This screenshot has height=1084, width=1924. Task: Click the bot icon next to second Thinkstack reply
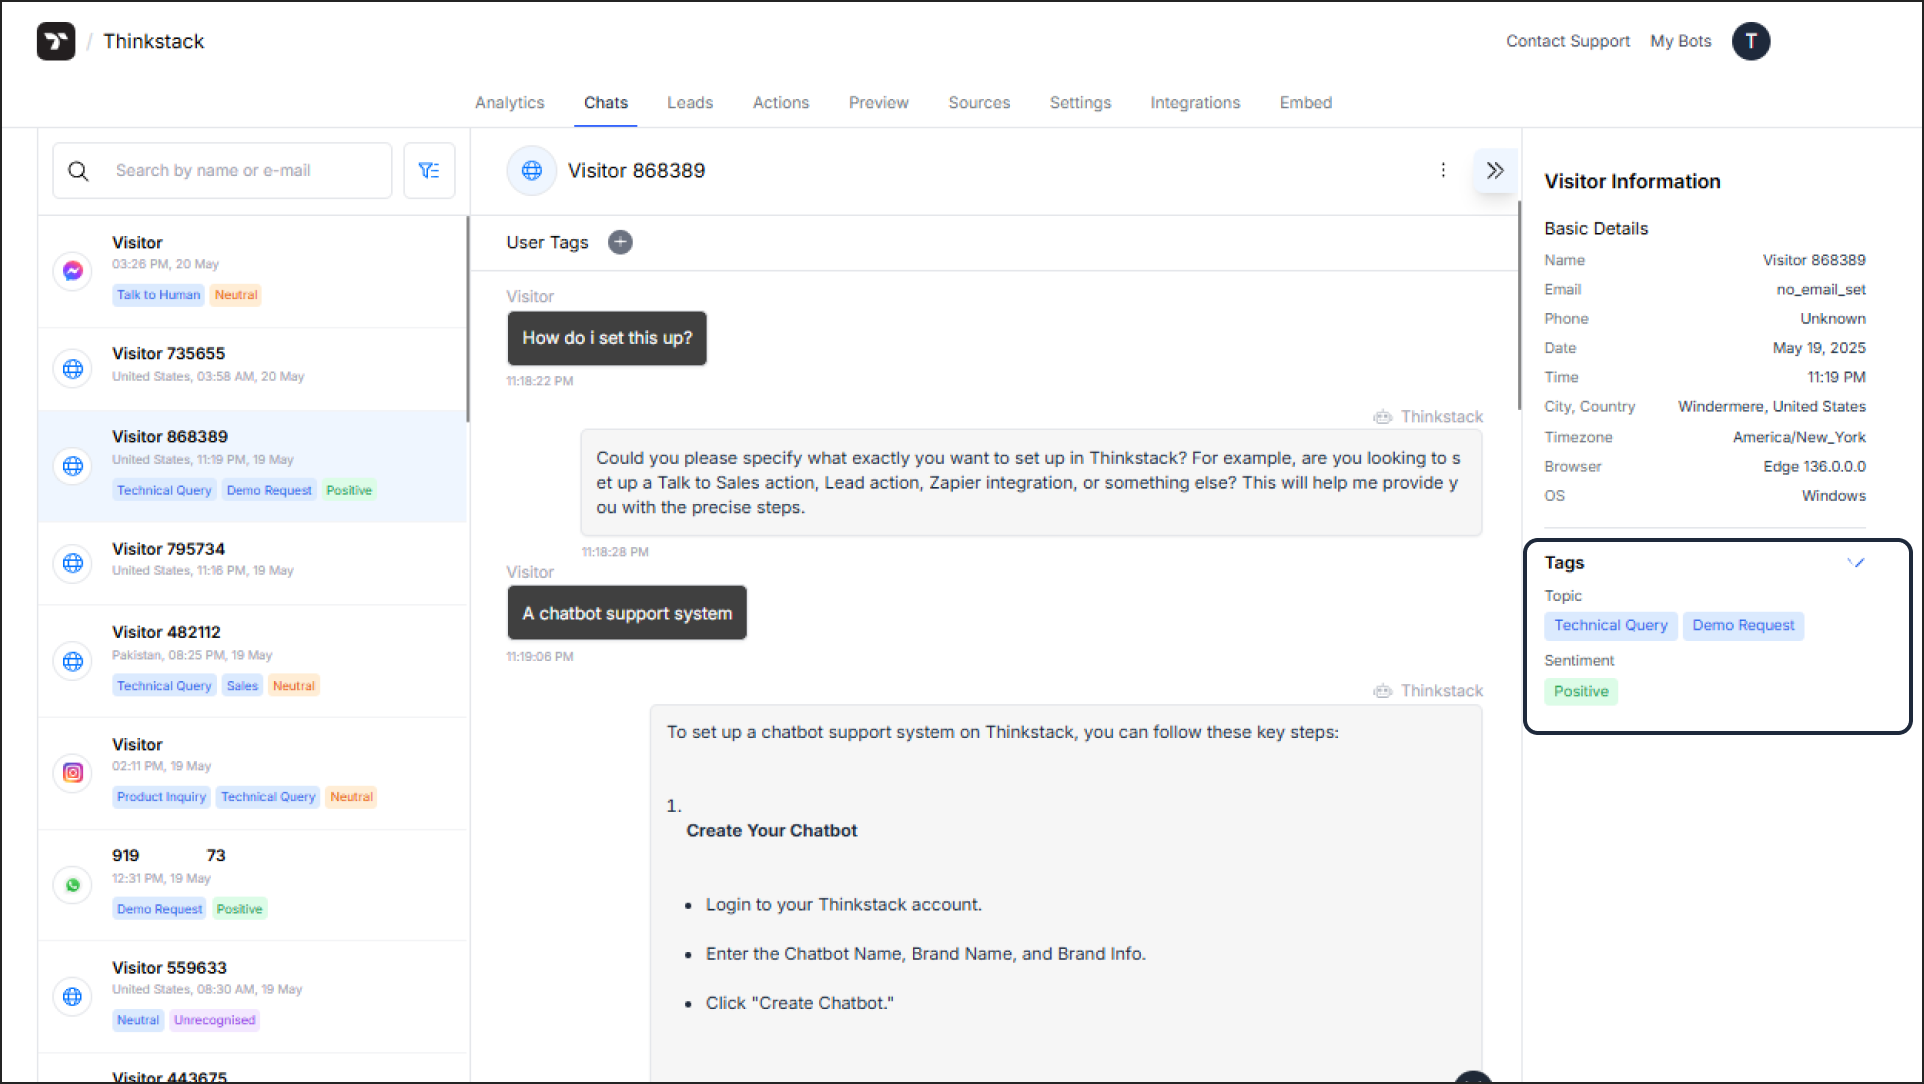pos(1383,691)
